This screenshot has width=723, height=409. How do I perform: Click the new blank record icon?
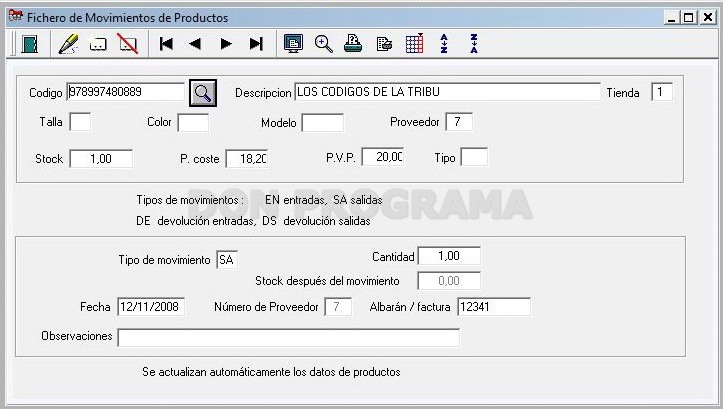pos(98,45)
